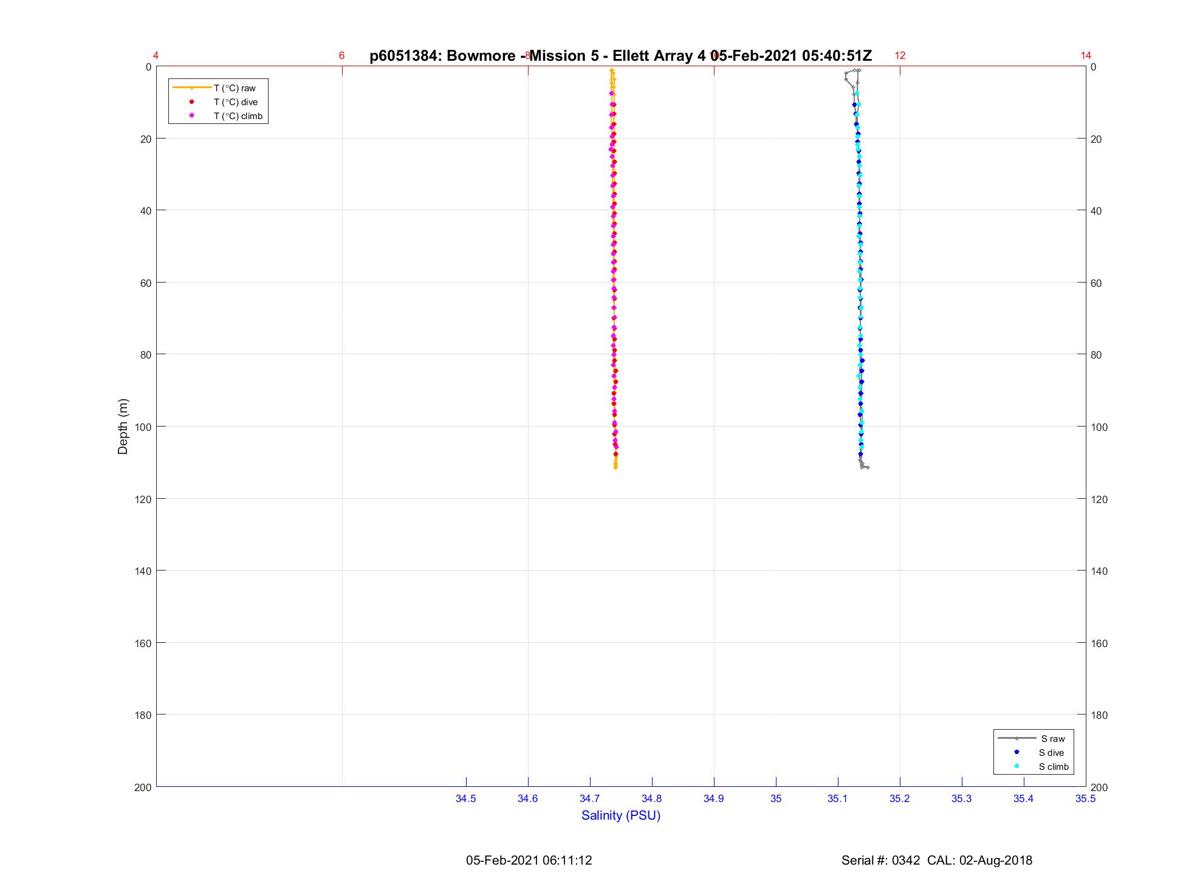Click the red temperature tick label 12
The height and width of the screenshot is (885, 1200).
click(900, 56)
